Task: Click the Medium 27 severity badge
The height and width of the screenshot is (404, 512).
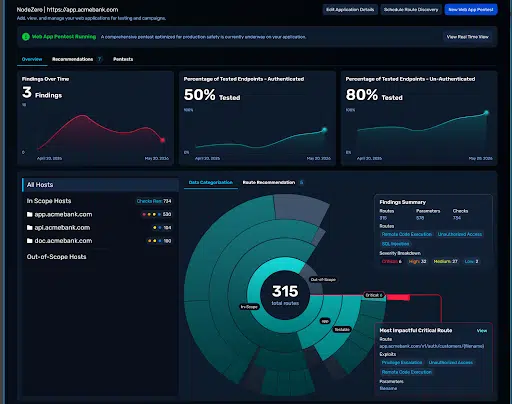Action: pos(445,261)
